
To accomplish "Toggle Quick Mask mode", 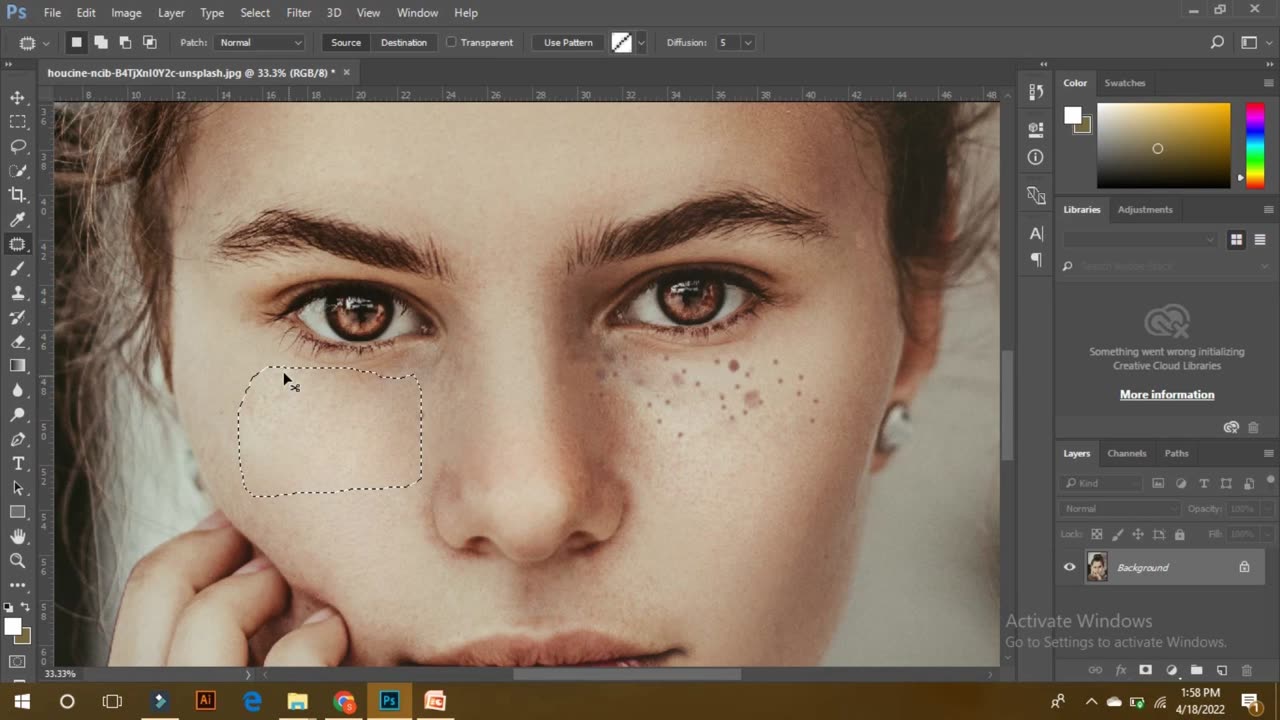I will coord(18,662).
